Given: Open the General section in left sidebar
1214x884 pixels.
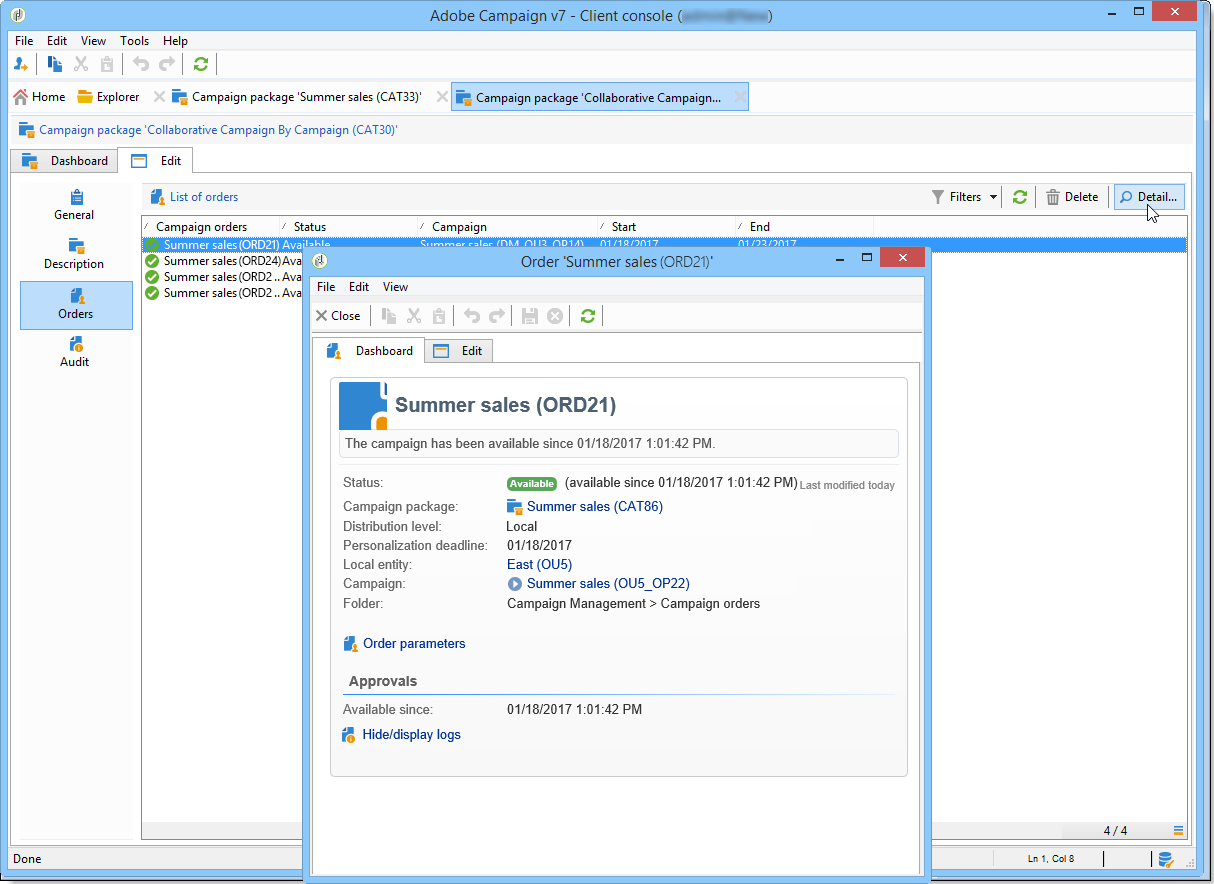Looking at the screenshot, I should [x=76, y=206].
